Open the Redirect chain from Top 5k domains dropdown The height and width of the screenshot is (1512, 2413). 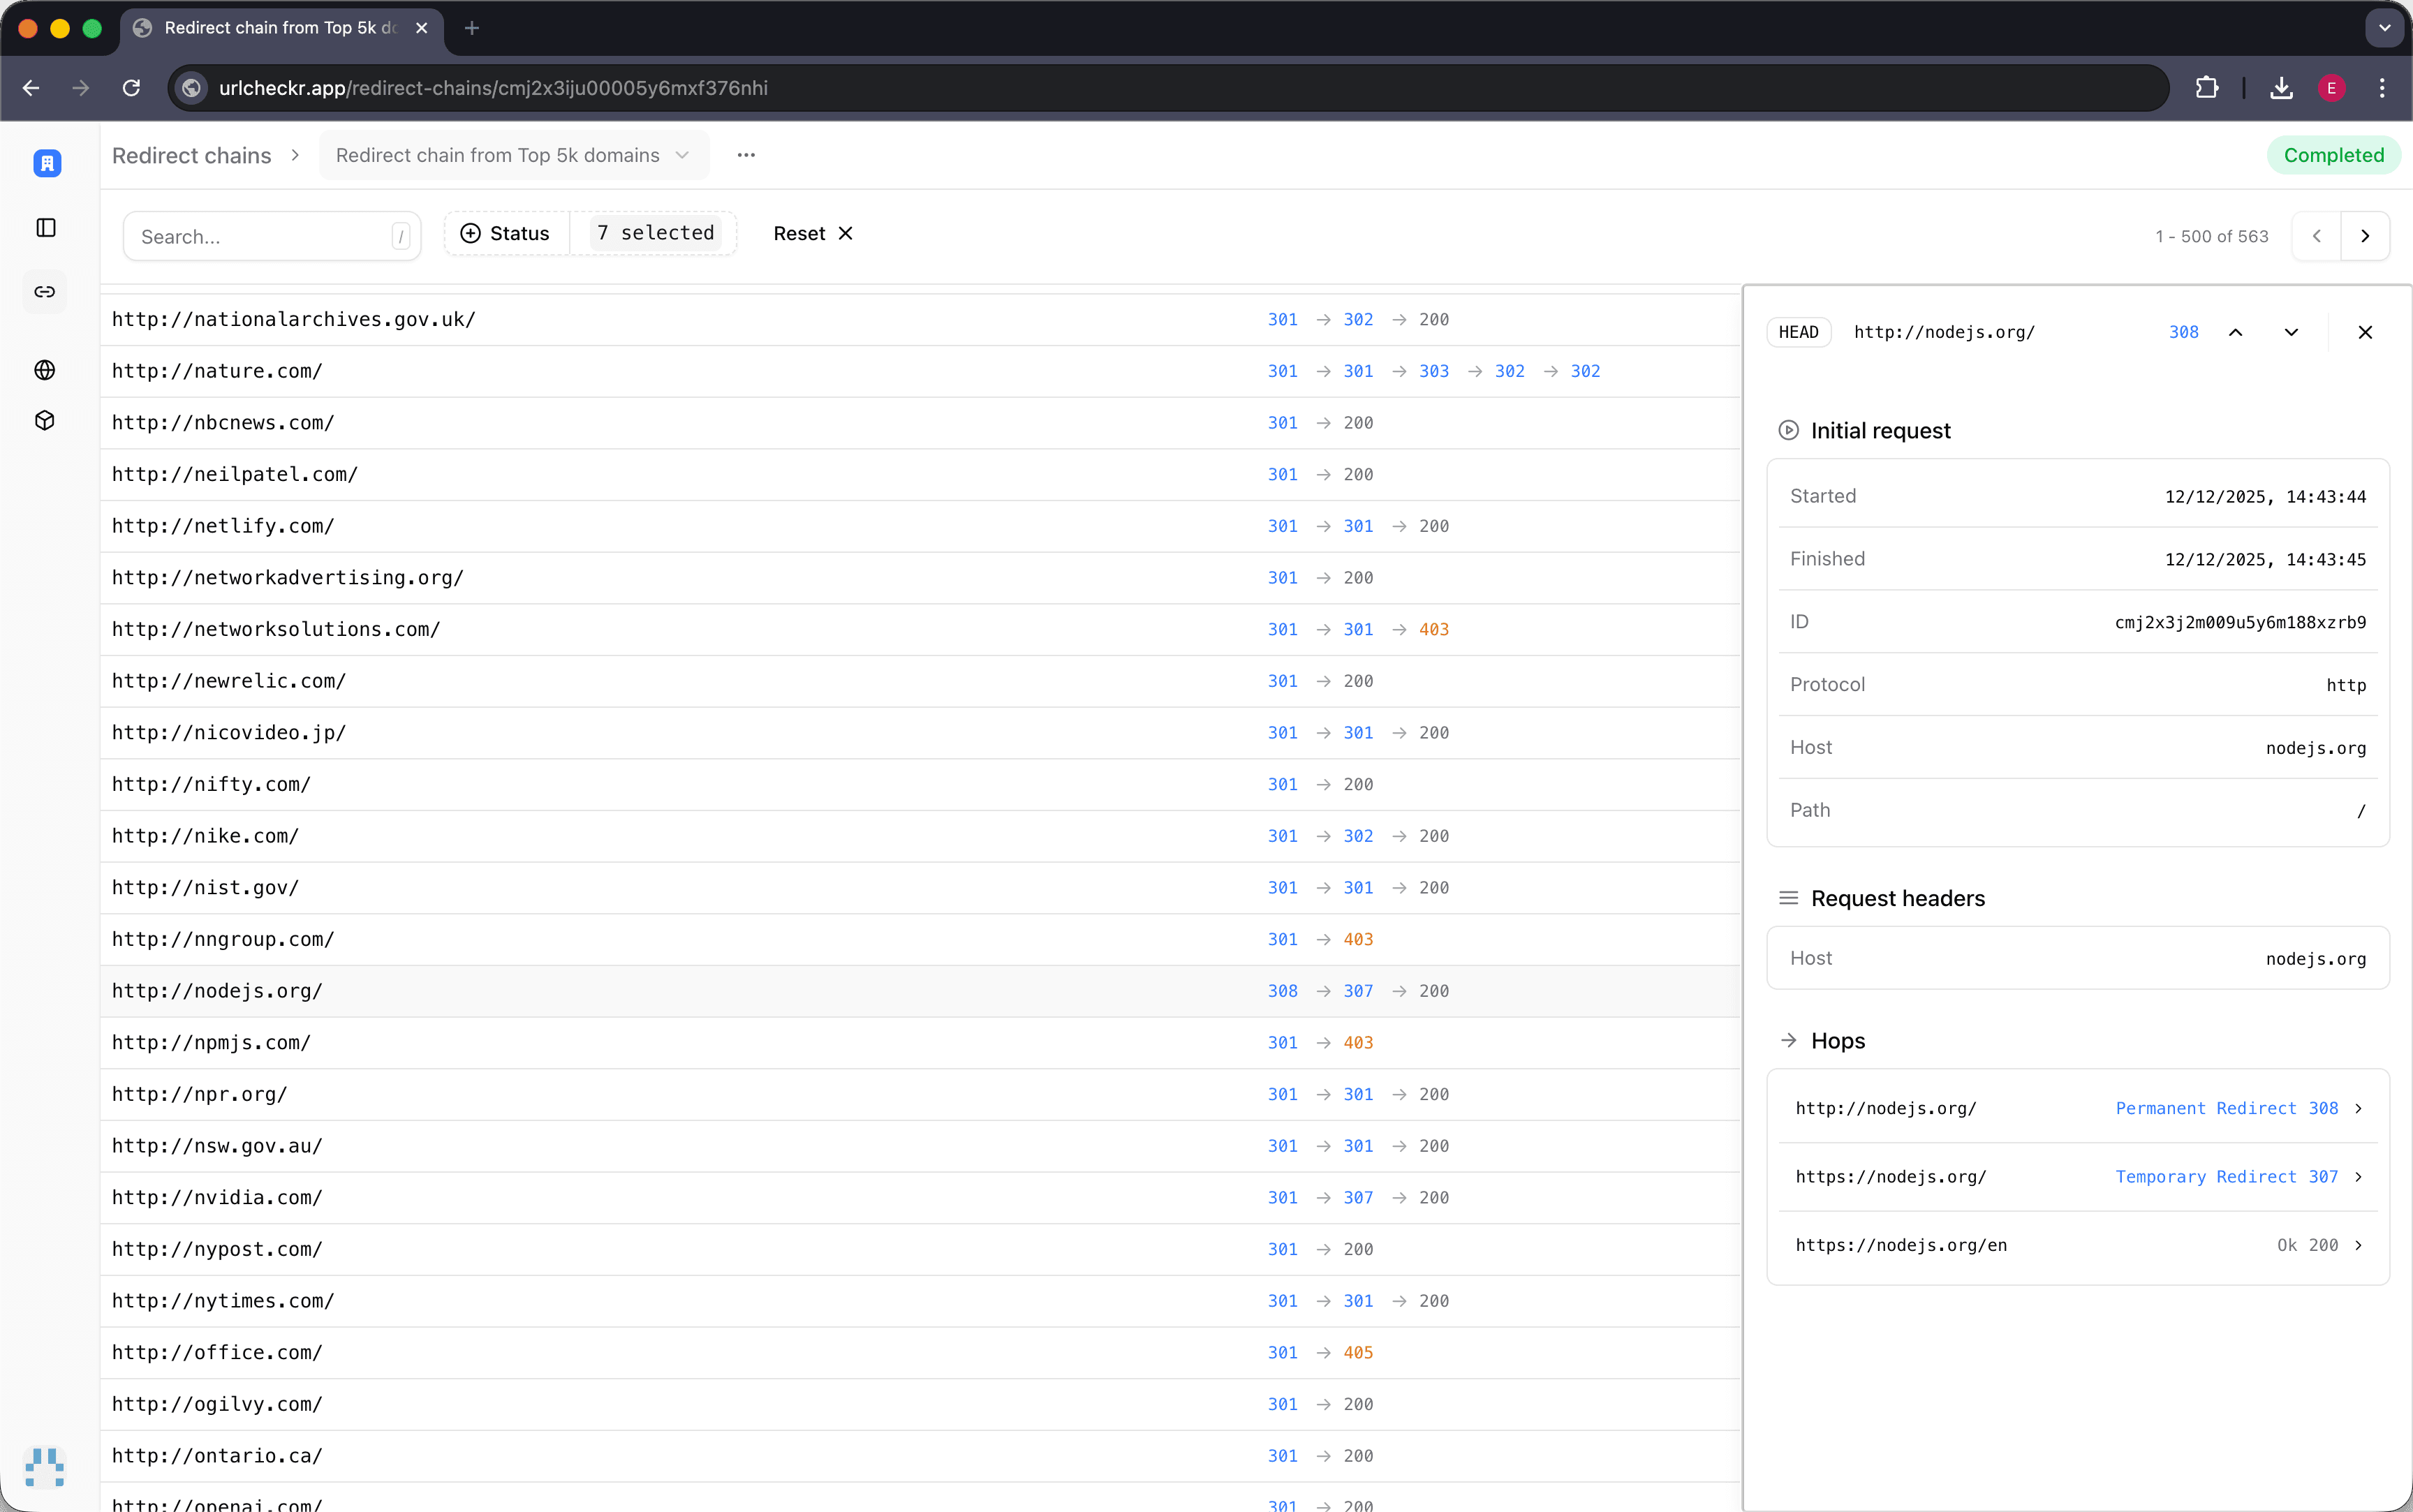(513, 155)
